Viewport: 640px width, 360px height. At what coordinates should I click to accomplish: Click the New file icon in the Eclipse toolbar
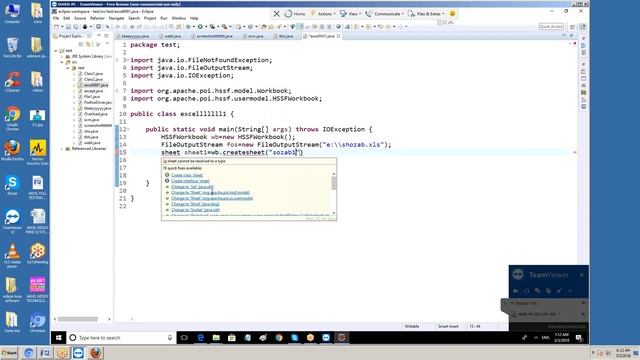pyautogui.click(x=57, y=27)
